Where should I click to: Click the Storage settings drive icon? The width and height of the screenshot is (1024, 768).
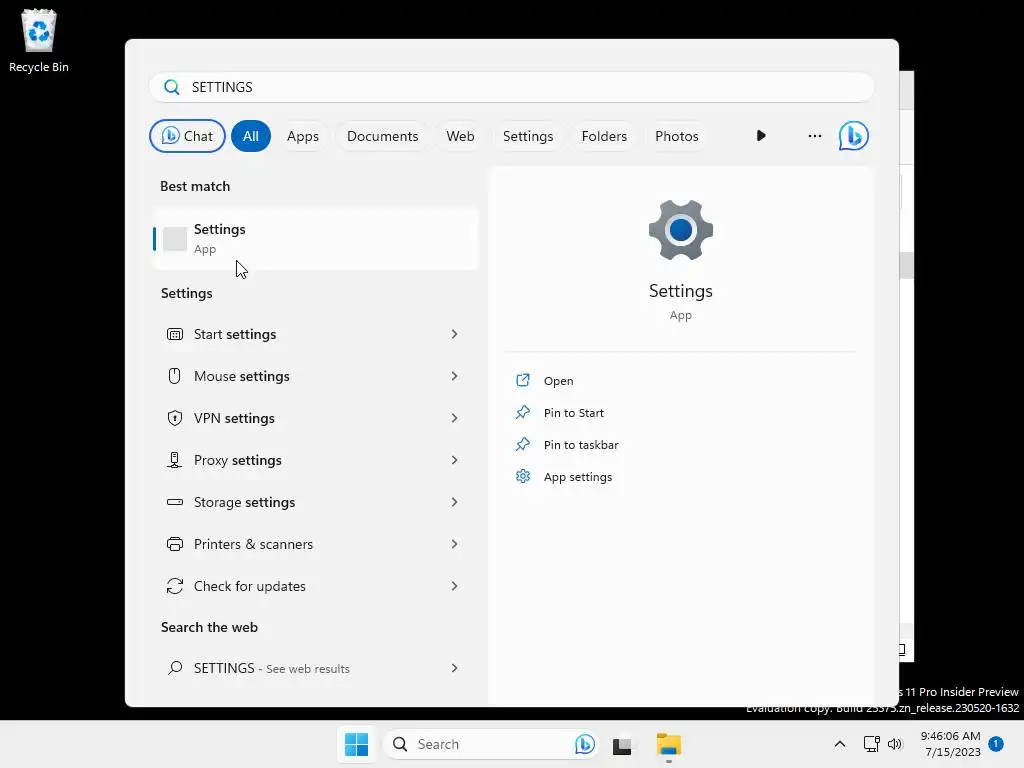point(174,502)
